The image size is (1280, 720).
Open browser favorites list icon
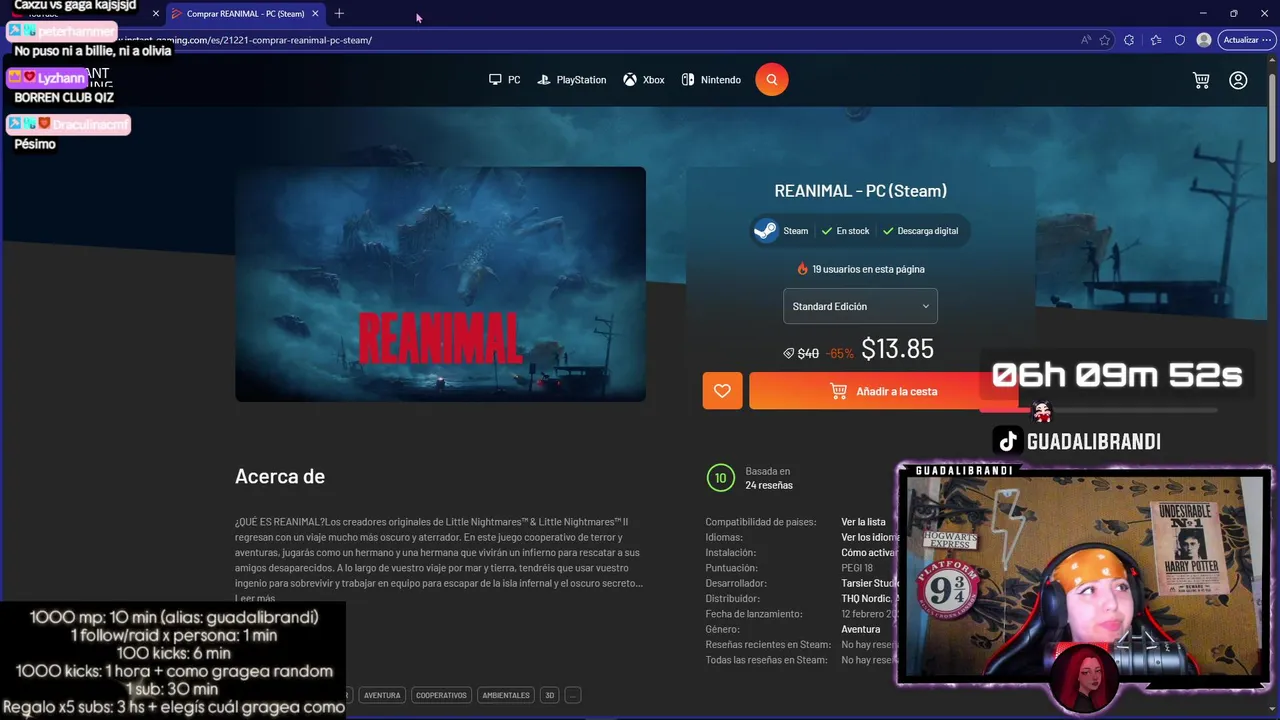(1156, 40)
